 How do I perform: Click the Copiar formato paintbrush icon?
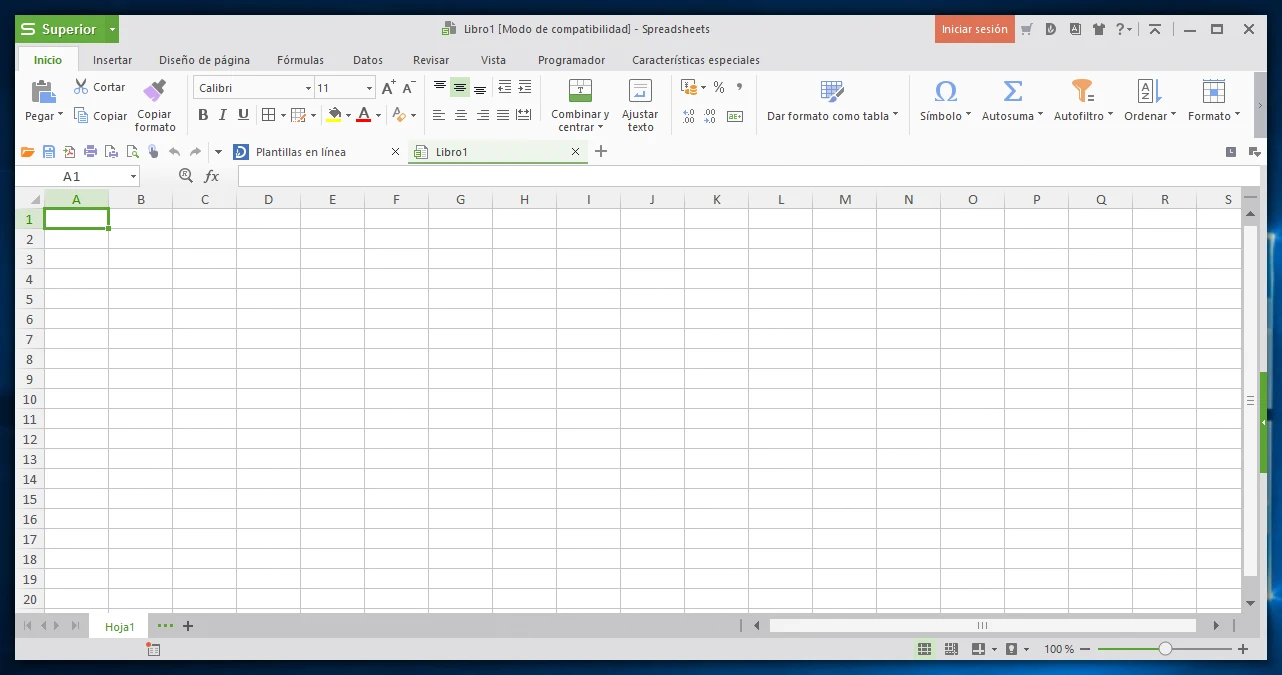point(154,91)
